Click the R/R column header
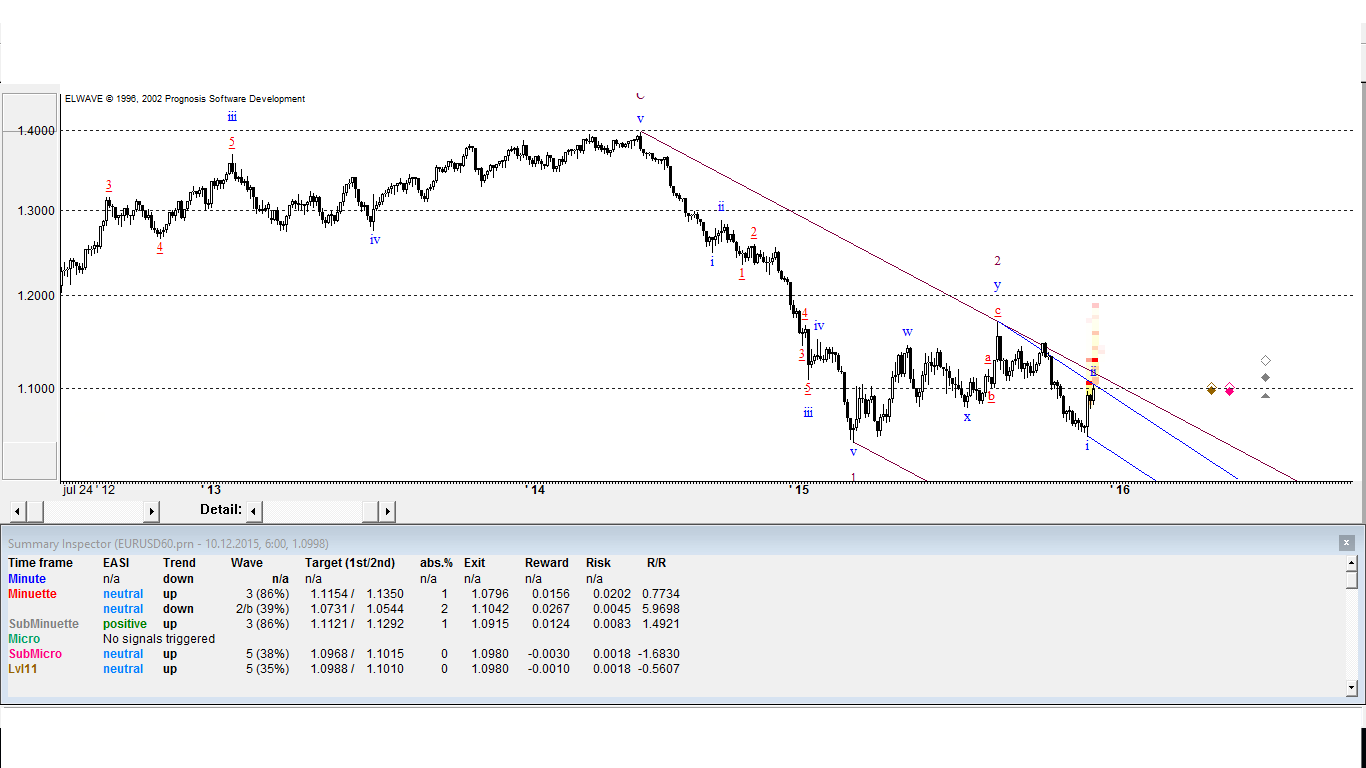Viewport: 1366px width, 768px height. (x=656, y=563)
